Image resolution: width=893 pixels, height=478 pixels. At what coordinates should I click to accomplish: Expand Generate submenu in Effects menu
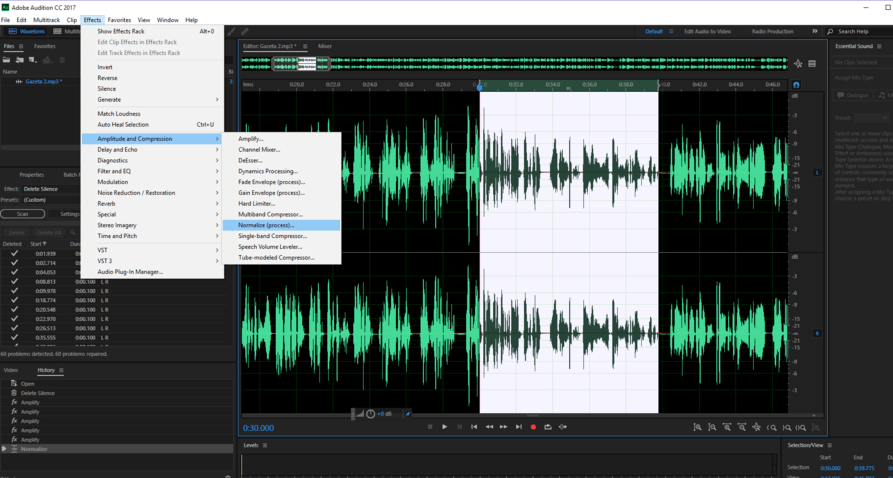[153, 100]
